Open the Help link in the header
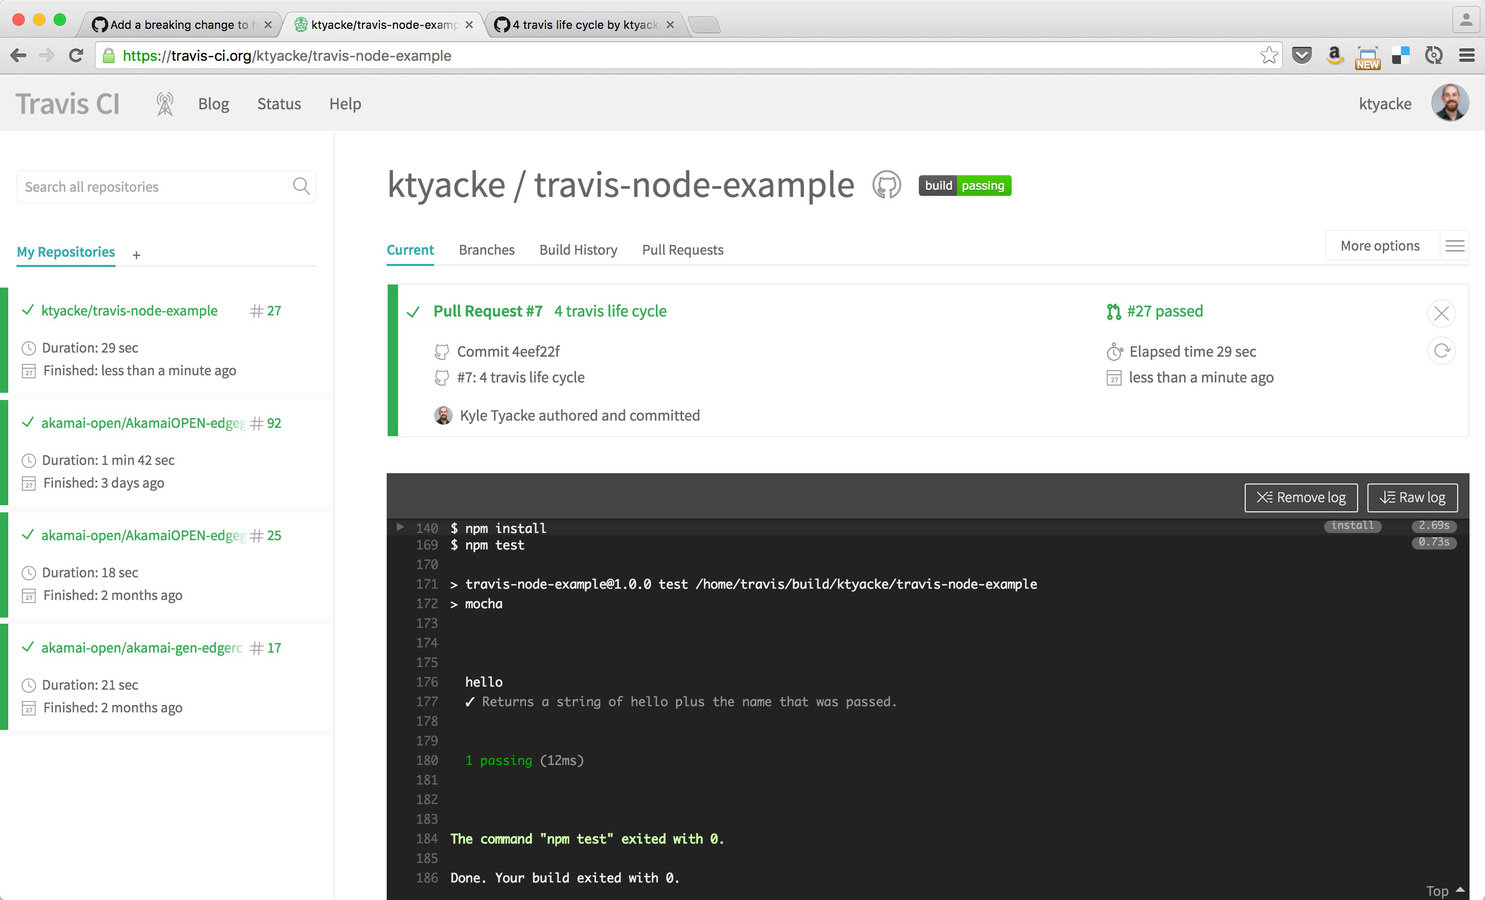1485x900 pixels. [x=345, y=104]
